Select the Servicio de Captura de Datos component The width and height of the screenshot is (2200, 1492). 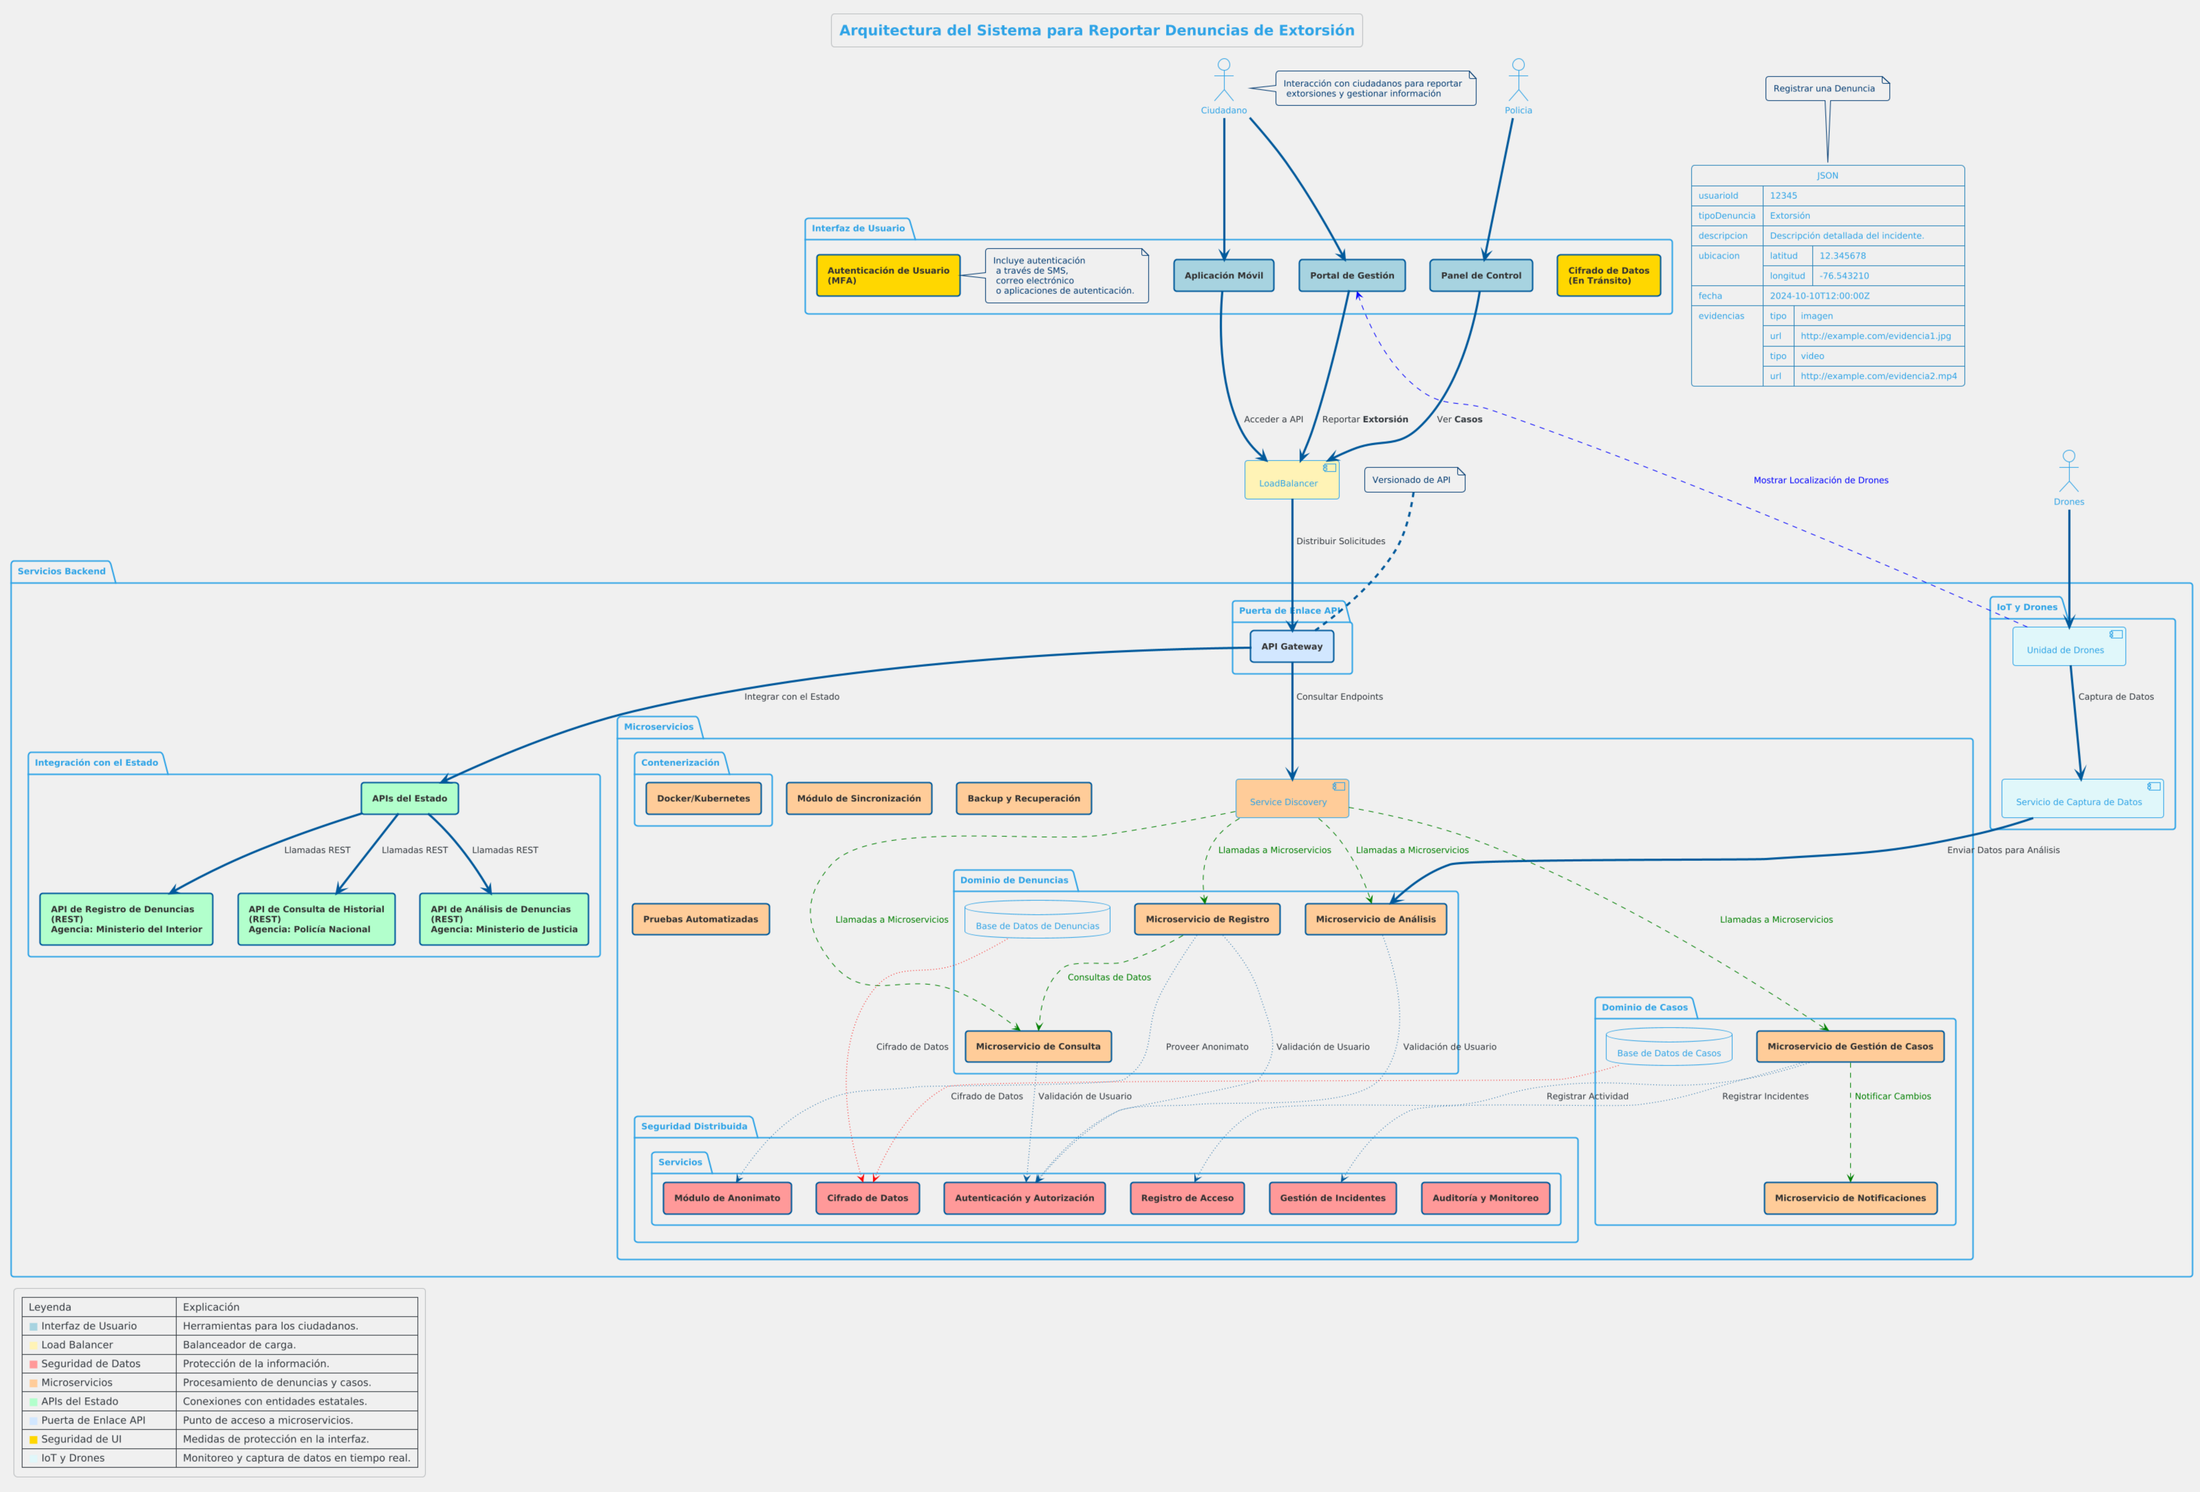(x=2082, y=799)
